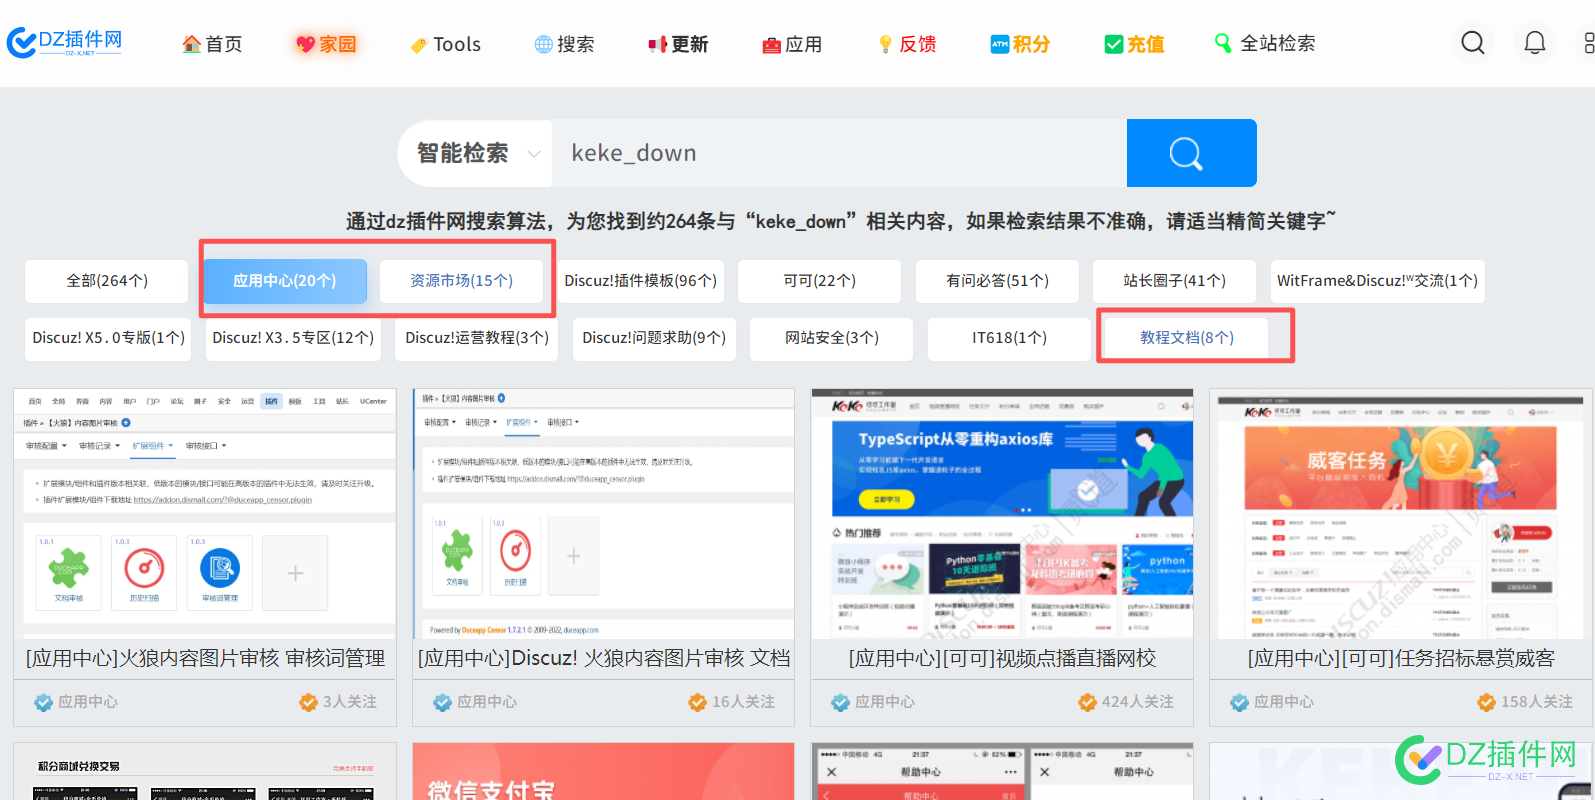Click 3人关注 follower count
1595x800 pixels.
[339, 702]
